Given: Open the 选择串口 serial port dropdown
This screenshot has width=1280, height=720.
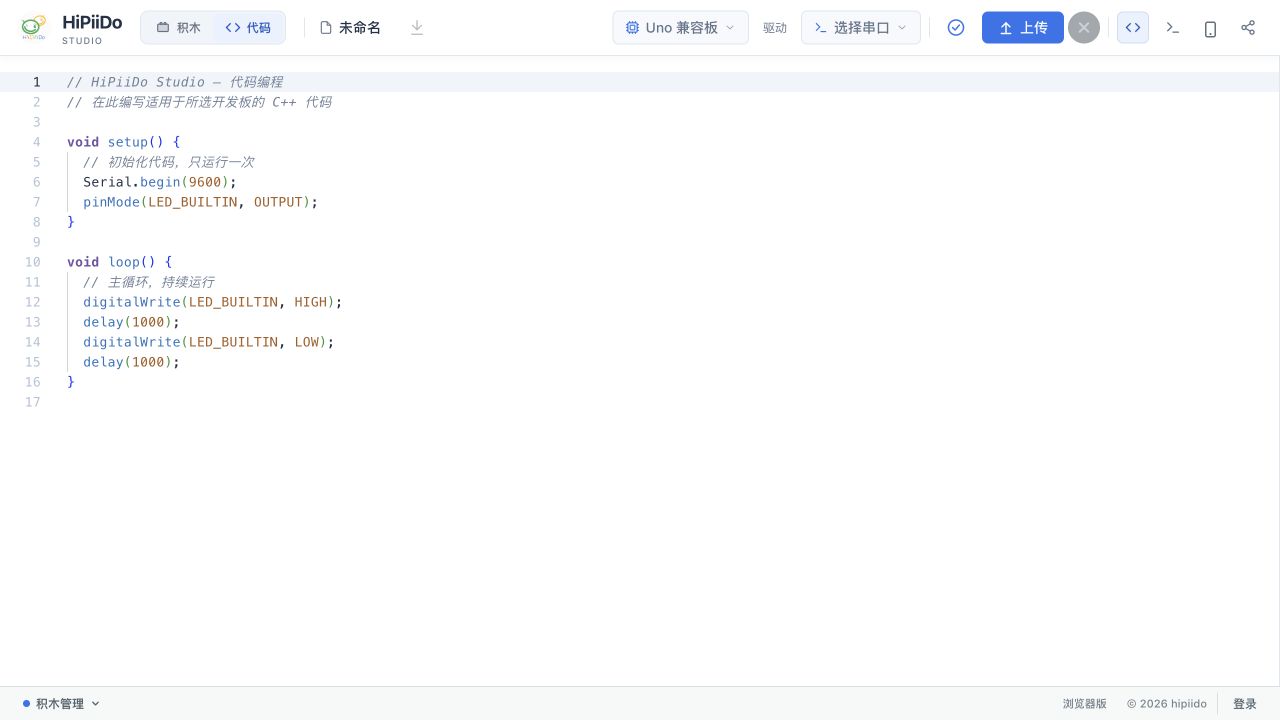Looking at the screenshot, I should [860, 28].
